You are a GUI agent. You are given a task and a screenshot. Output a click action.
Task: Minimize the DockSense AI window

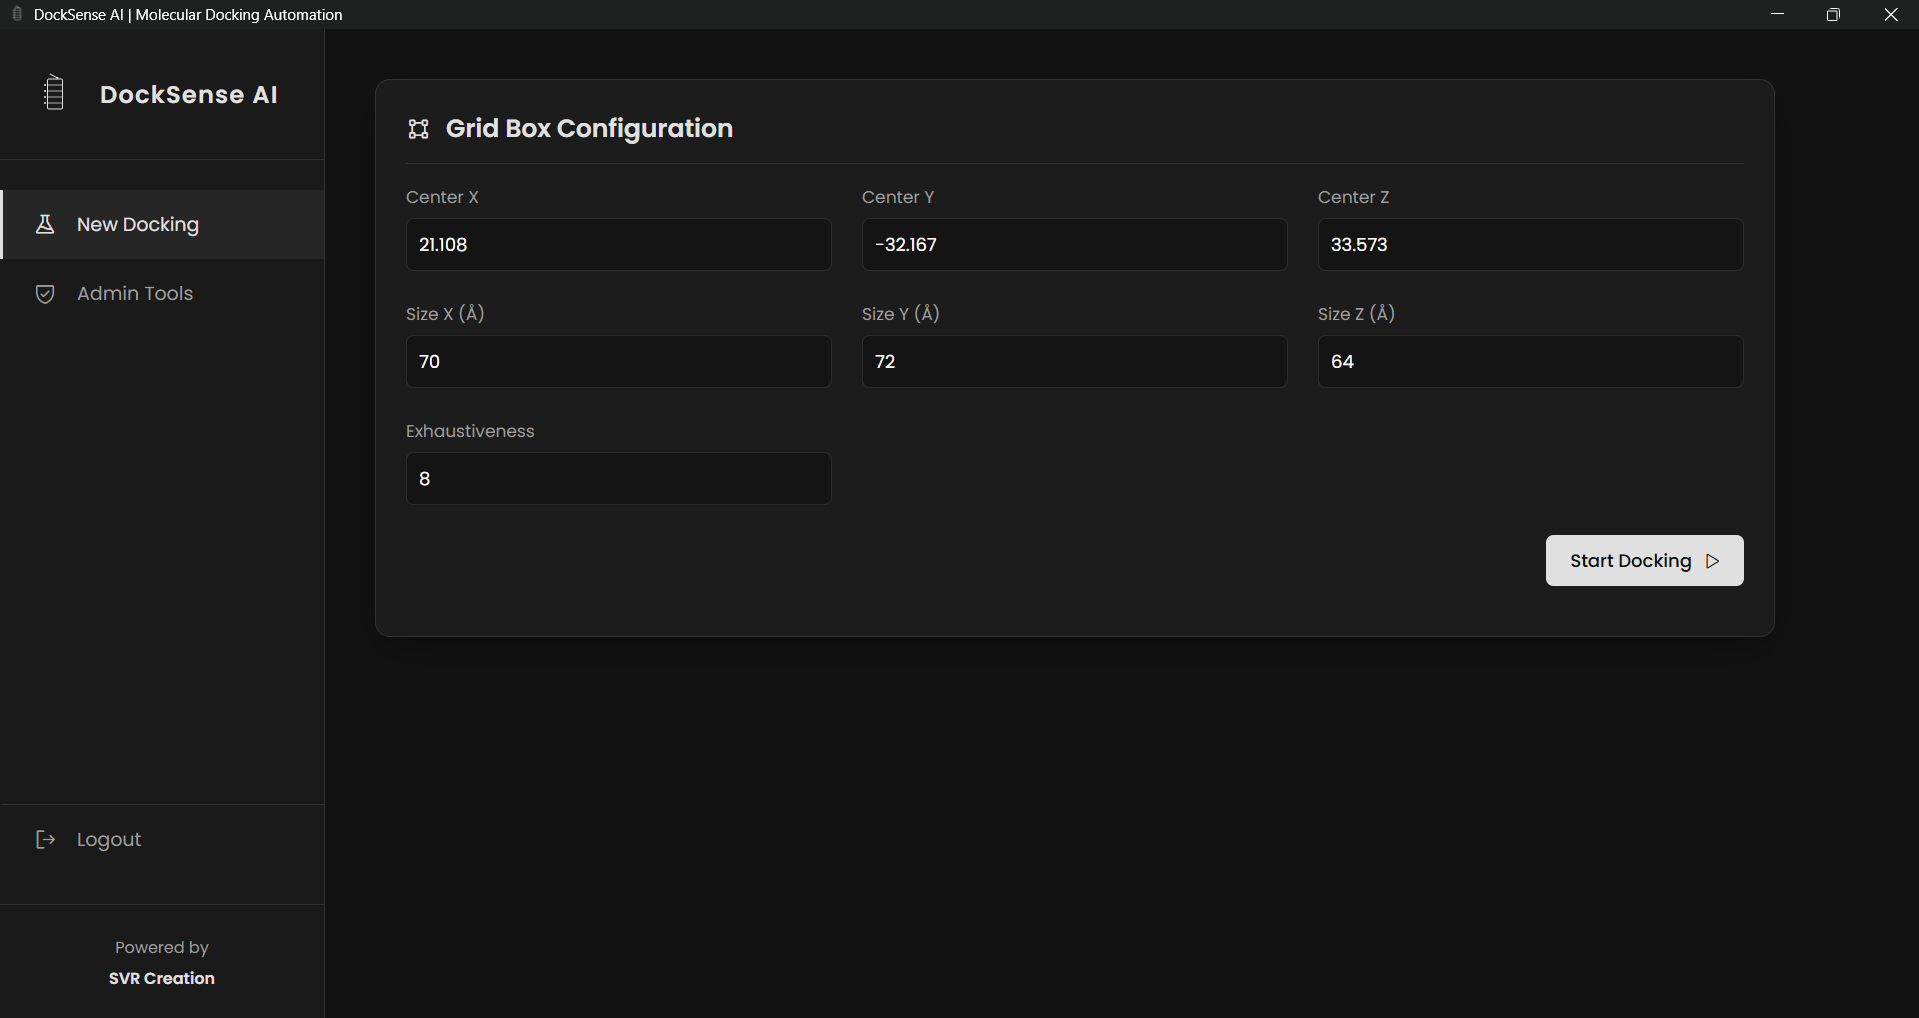coord(1777,14)
